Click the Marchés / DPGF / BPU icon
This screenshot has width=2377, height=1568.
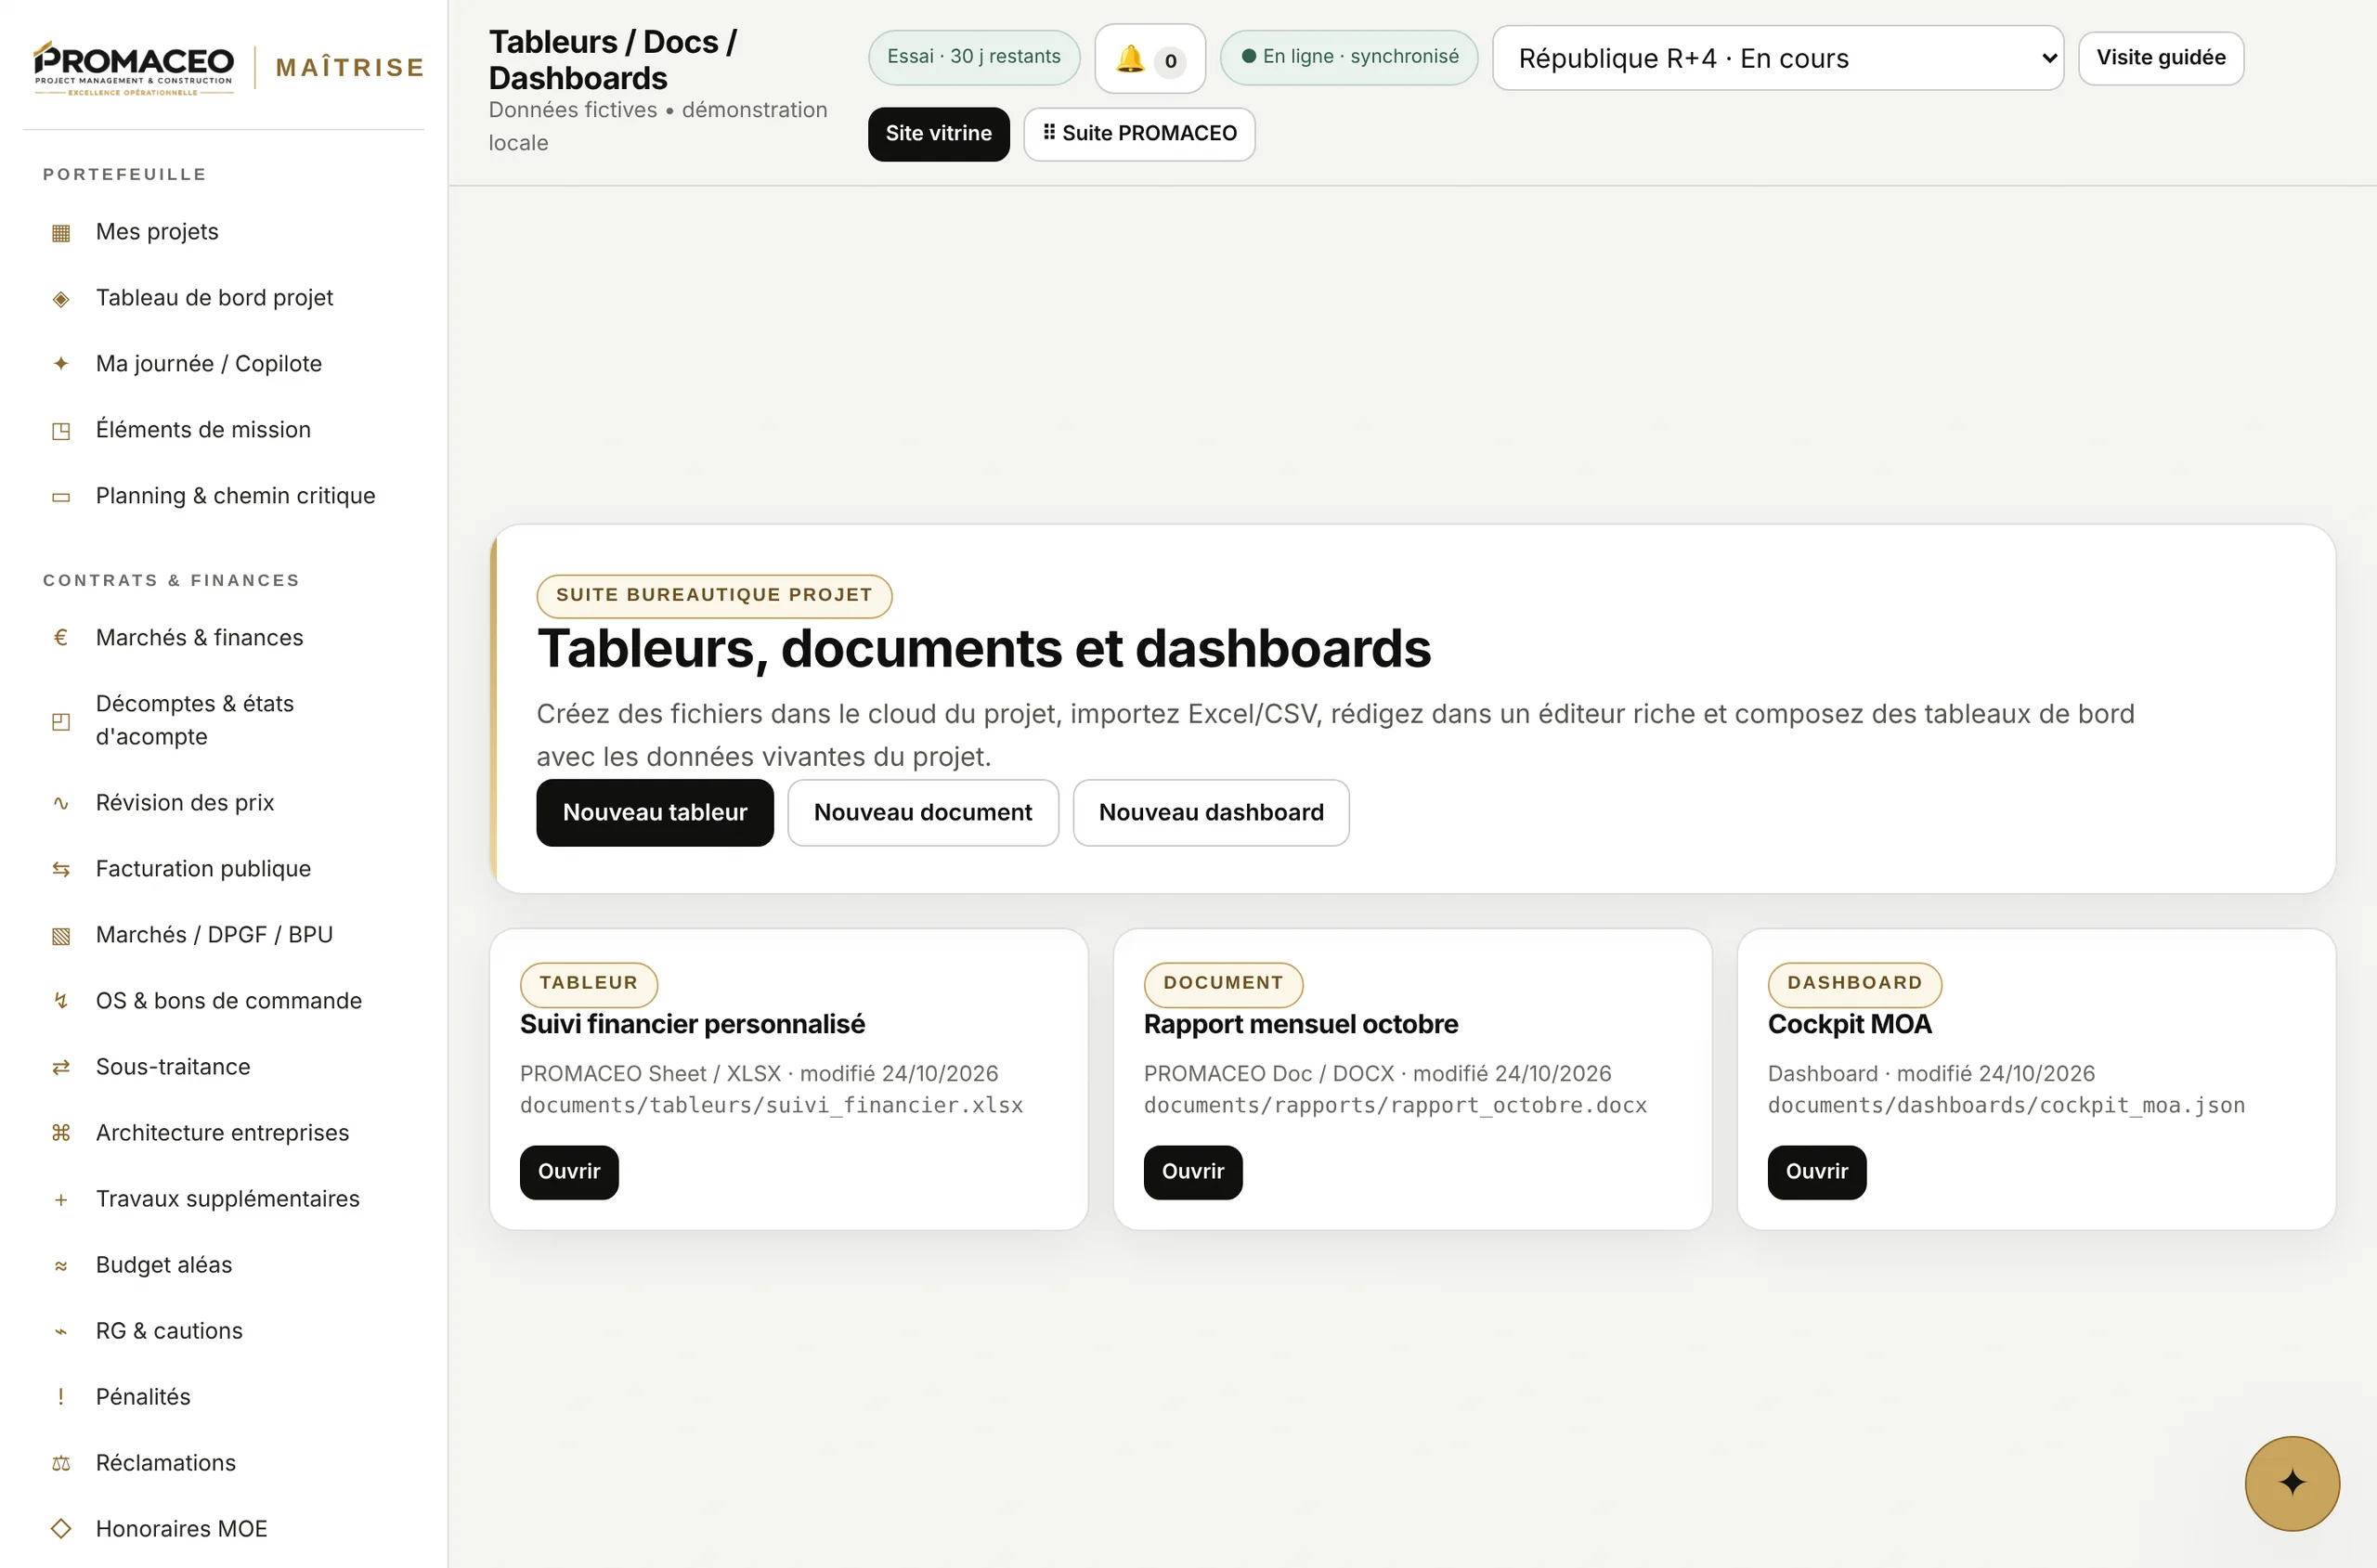[61, 935]
